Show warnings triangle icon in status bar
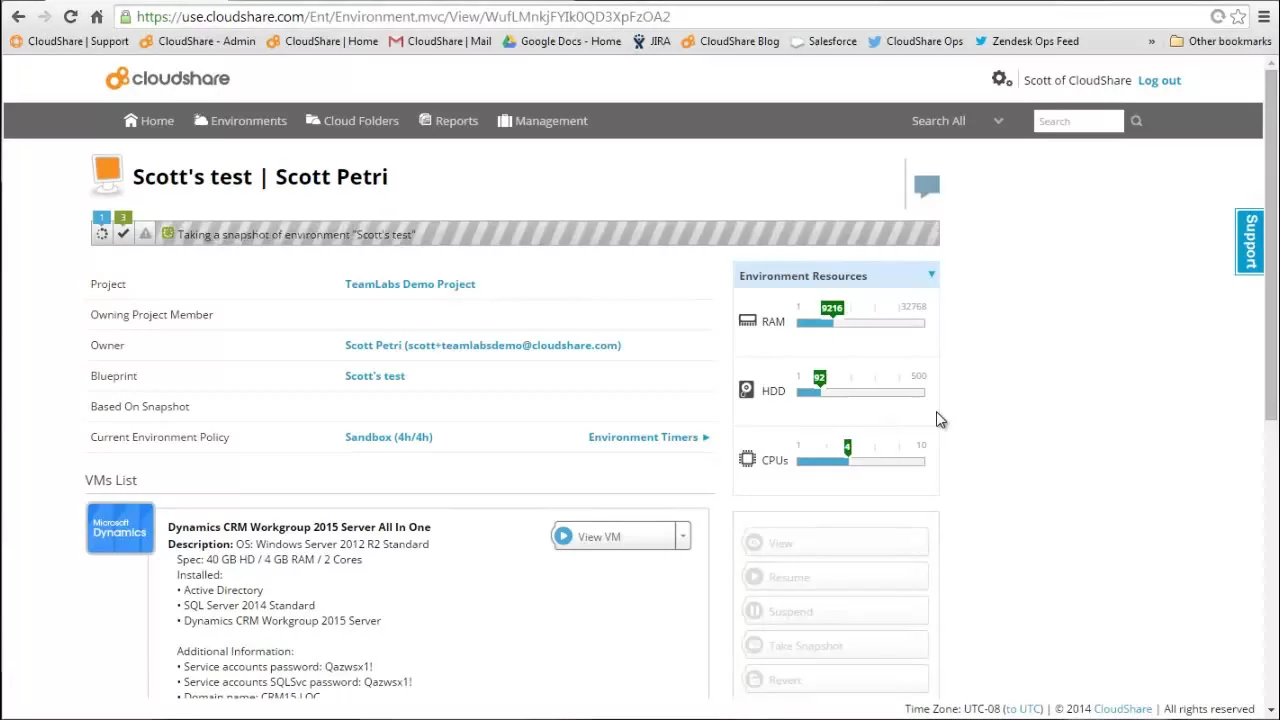 [145, 234]
